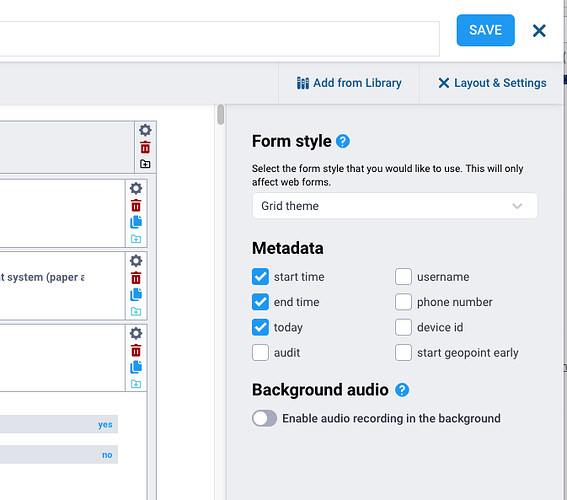Add the group to library via its folder-plus icon

pyautogui.click(x=145, y=164)
